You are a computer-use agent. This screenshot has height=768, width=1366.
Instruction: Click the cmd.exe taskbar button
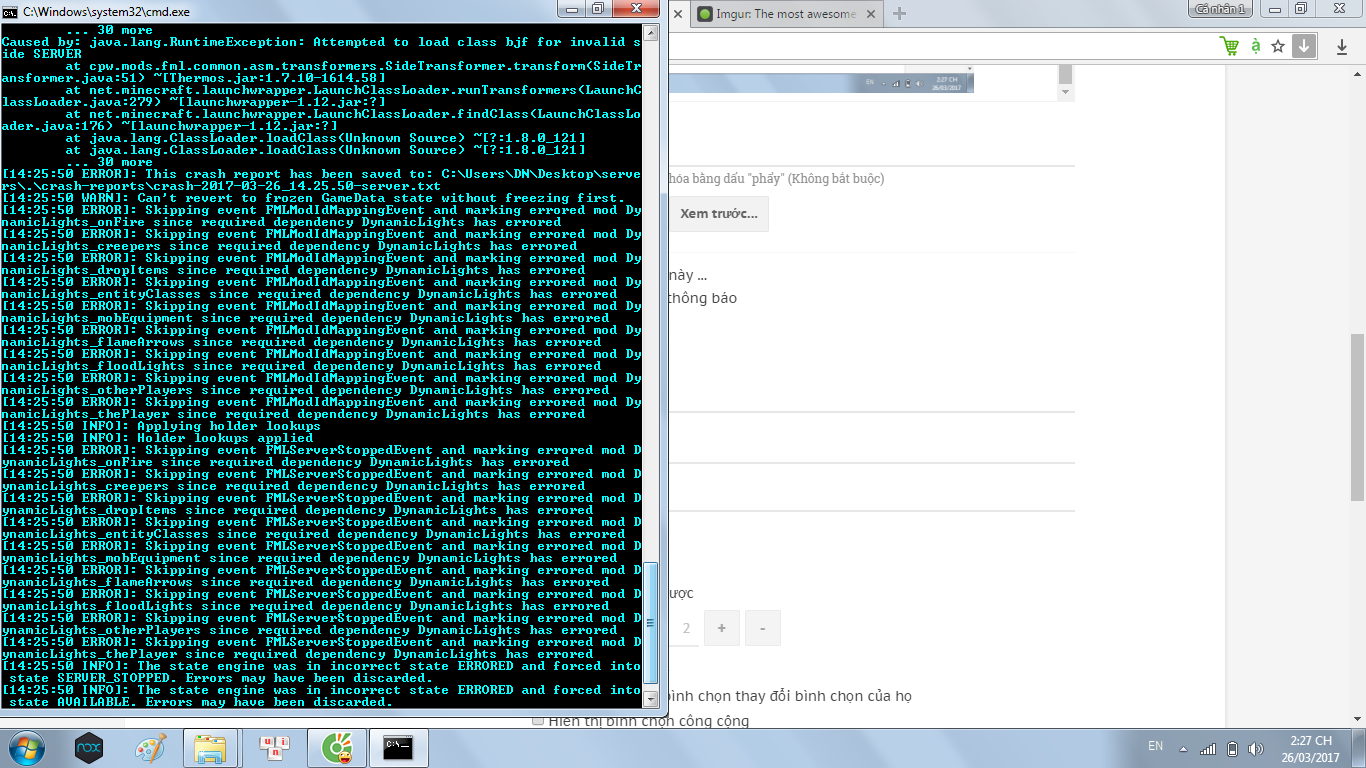point(400,748)
